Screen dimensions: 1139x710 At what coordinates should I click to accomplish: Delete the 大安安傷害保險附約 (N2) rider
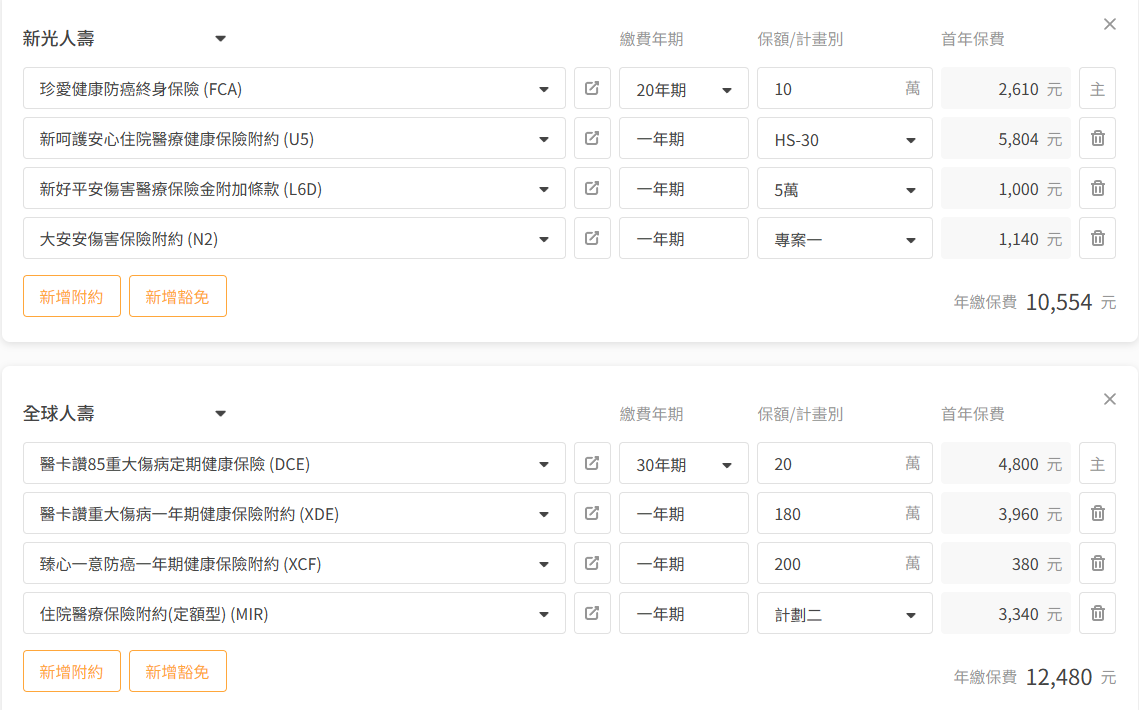point(1097,238)
